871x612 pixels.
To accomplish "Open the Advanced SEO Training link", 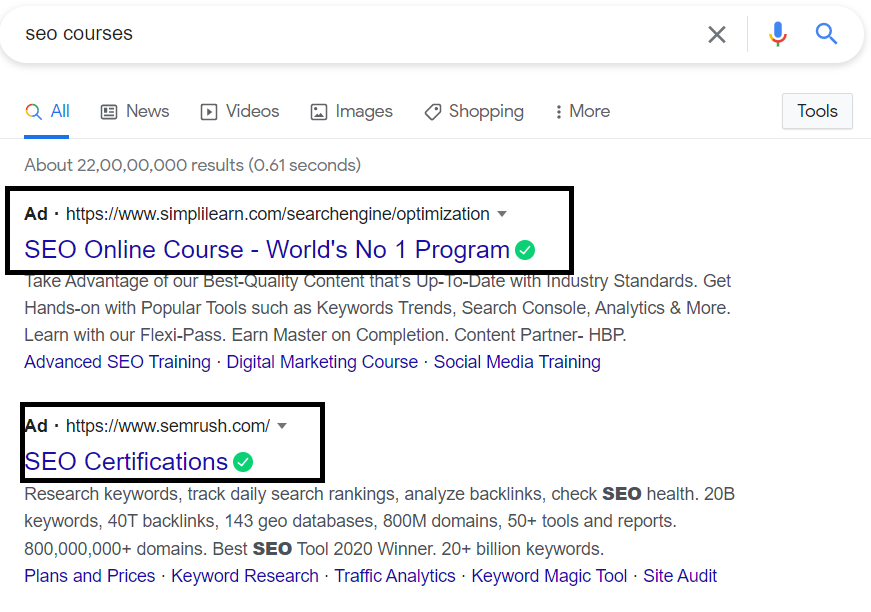I will click(x=117, y=362).
